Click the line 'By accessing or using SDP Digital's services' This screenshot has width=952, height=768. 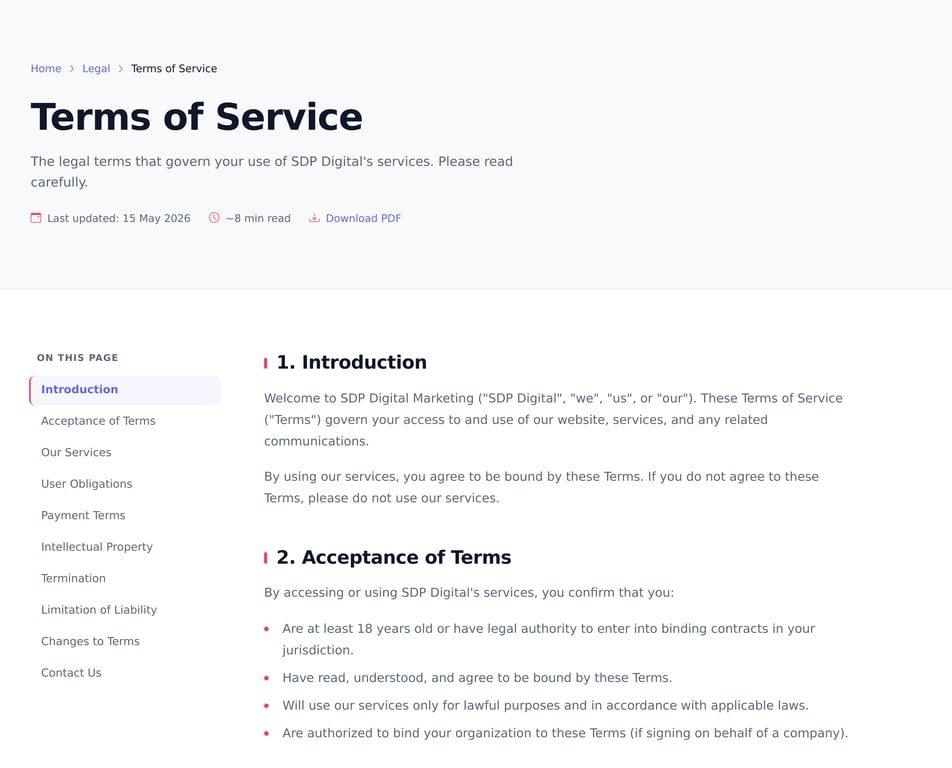[x=469, y=593]
